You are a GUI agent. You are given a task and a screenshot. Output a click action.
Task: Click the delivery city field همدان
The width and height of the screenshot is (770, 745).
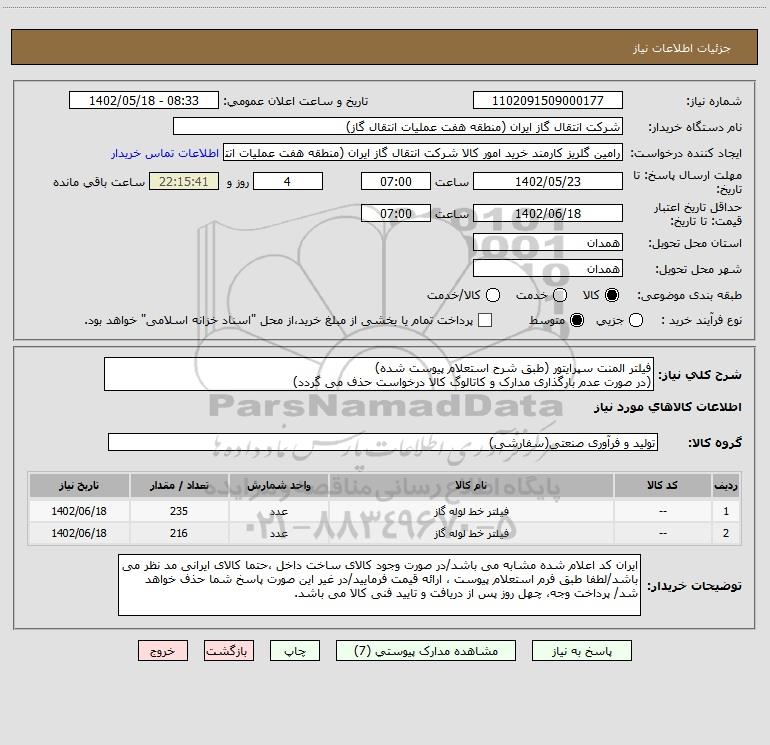[548, 268]
